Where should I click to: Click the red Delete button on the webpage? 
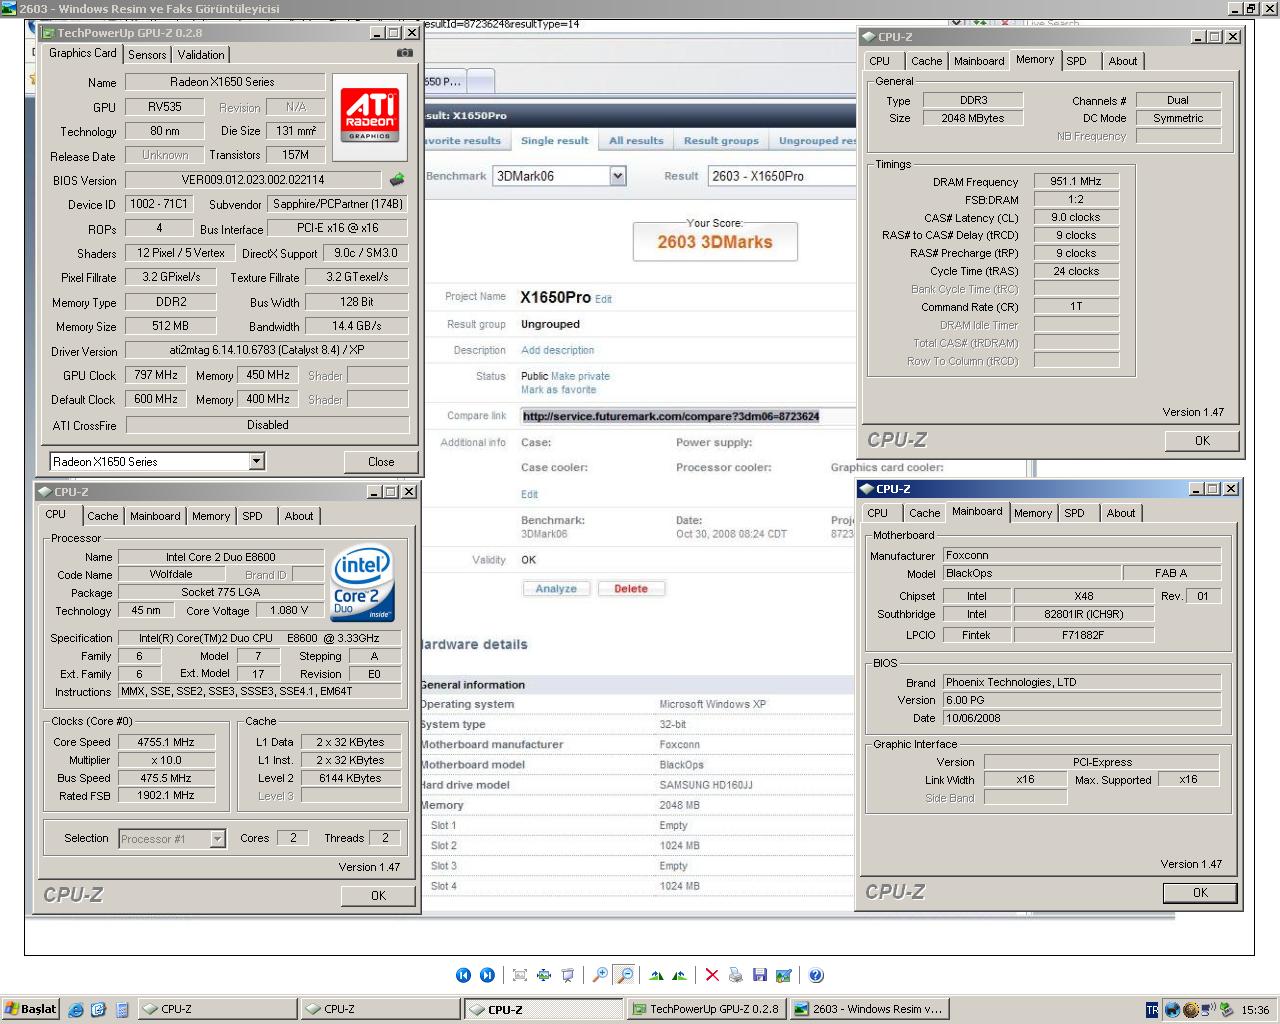click(x=631, y=589)
